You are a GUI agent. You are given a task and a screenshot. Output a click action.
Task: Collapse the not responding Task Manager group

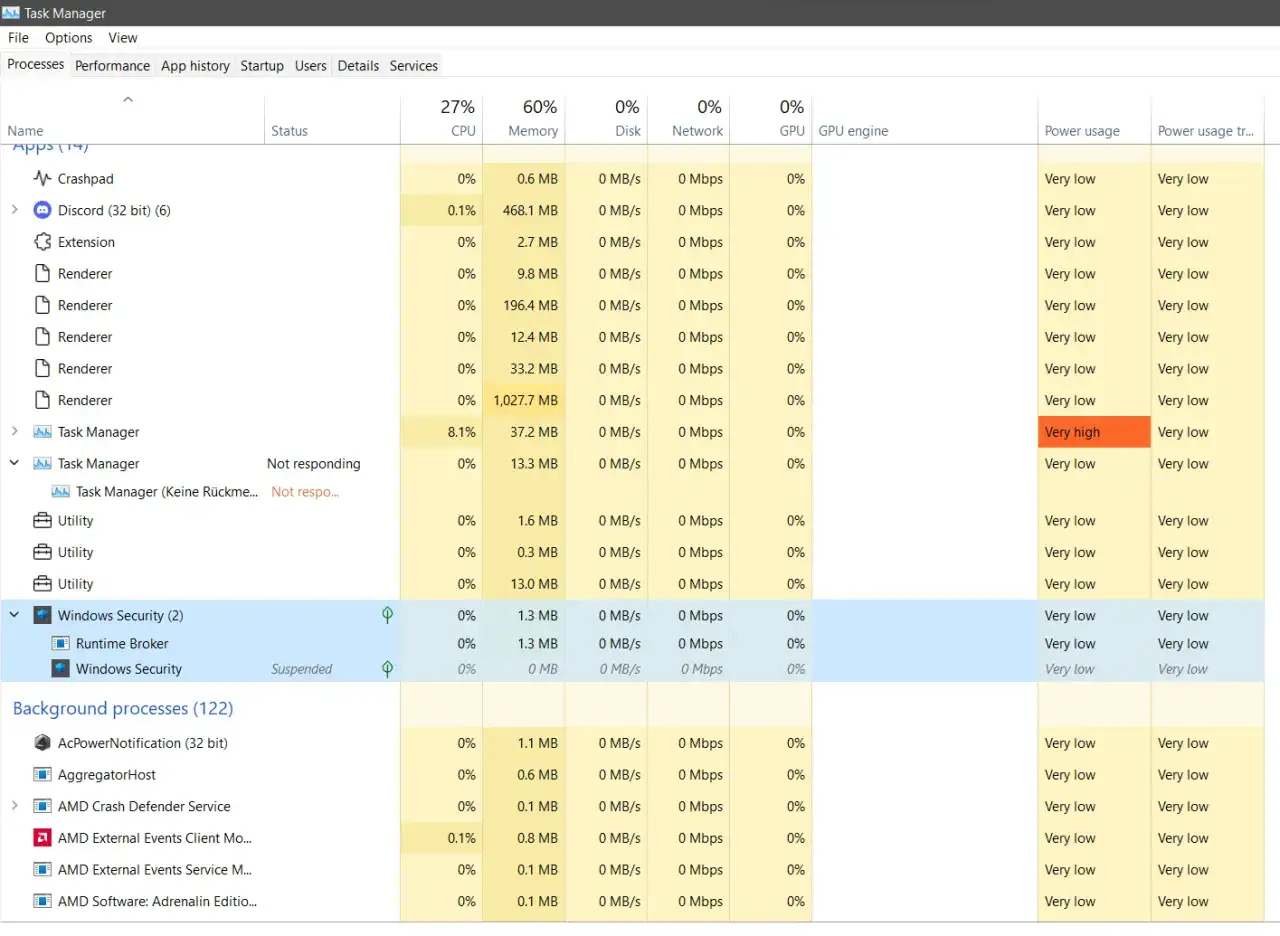[14, 464]
